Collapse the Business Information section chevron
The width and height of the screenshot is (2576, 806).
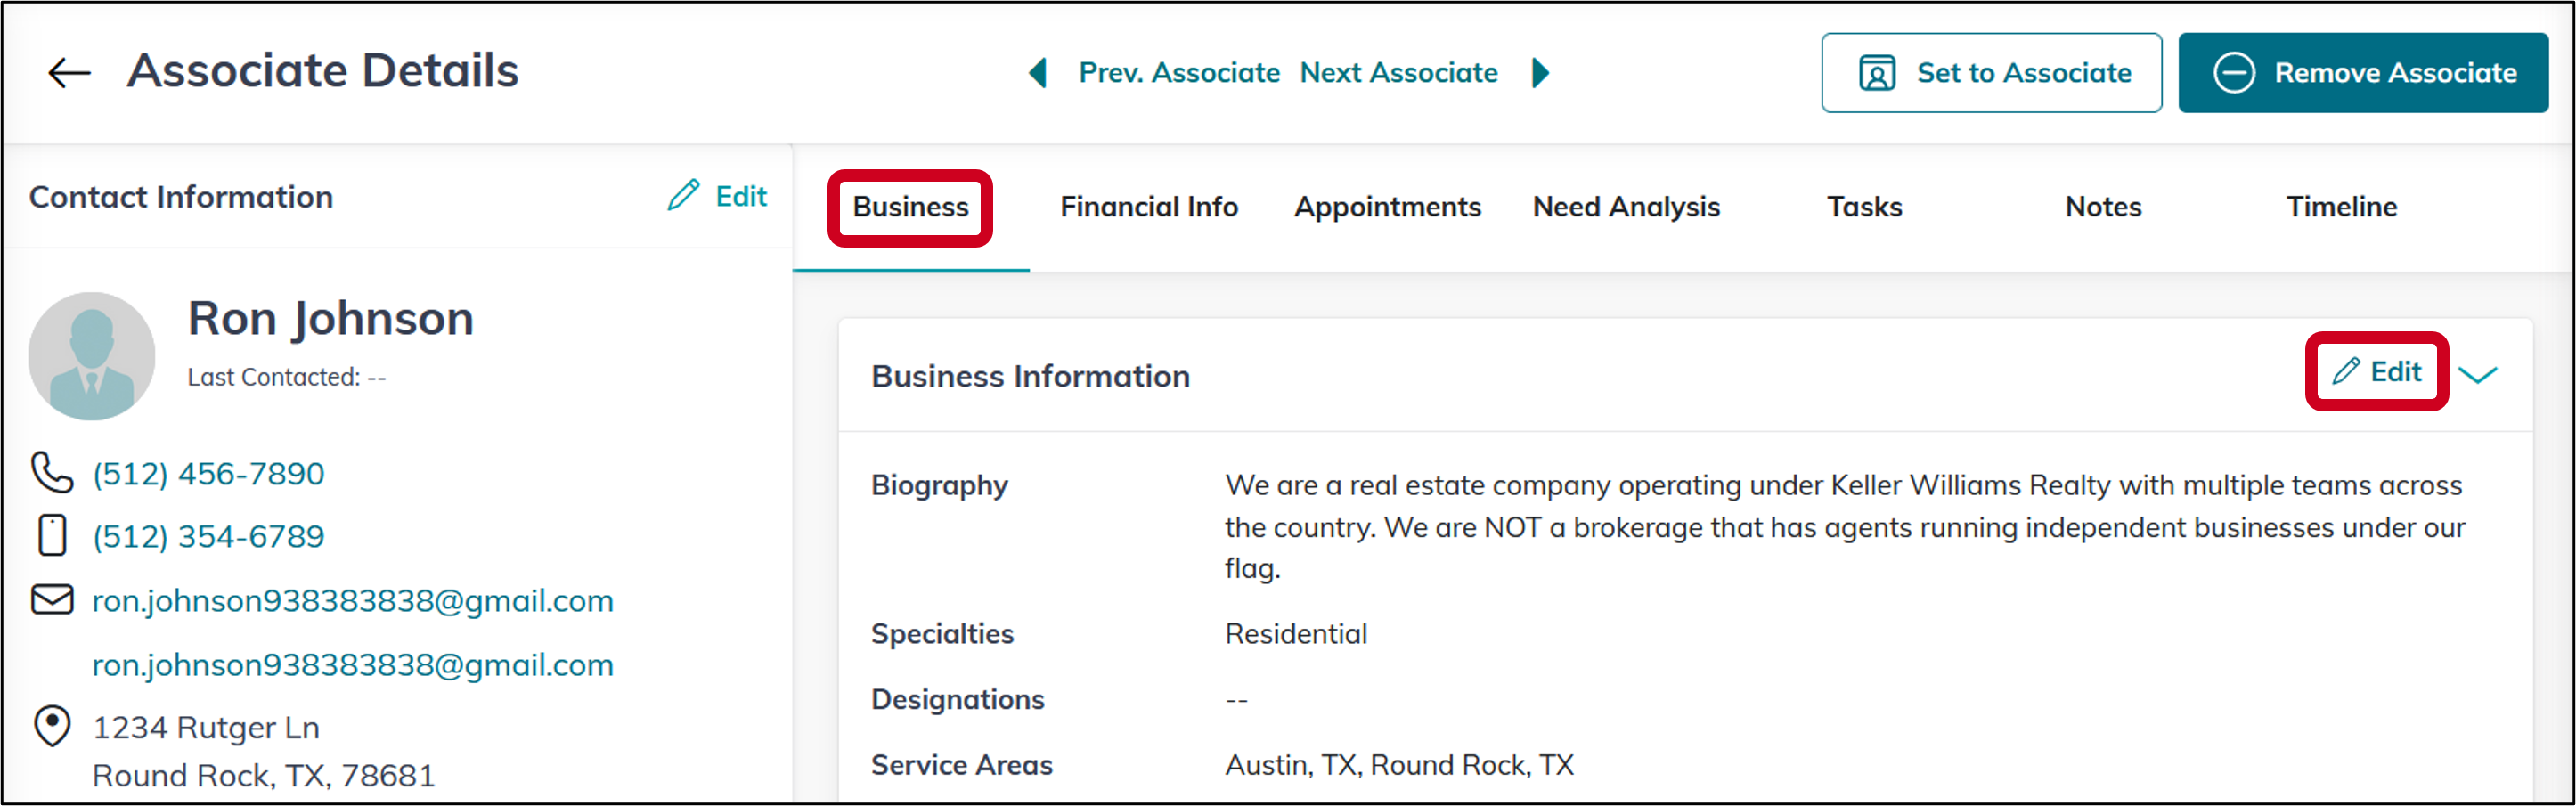click(x=2478, y=374)
